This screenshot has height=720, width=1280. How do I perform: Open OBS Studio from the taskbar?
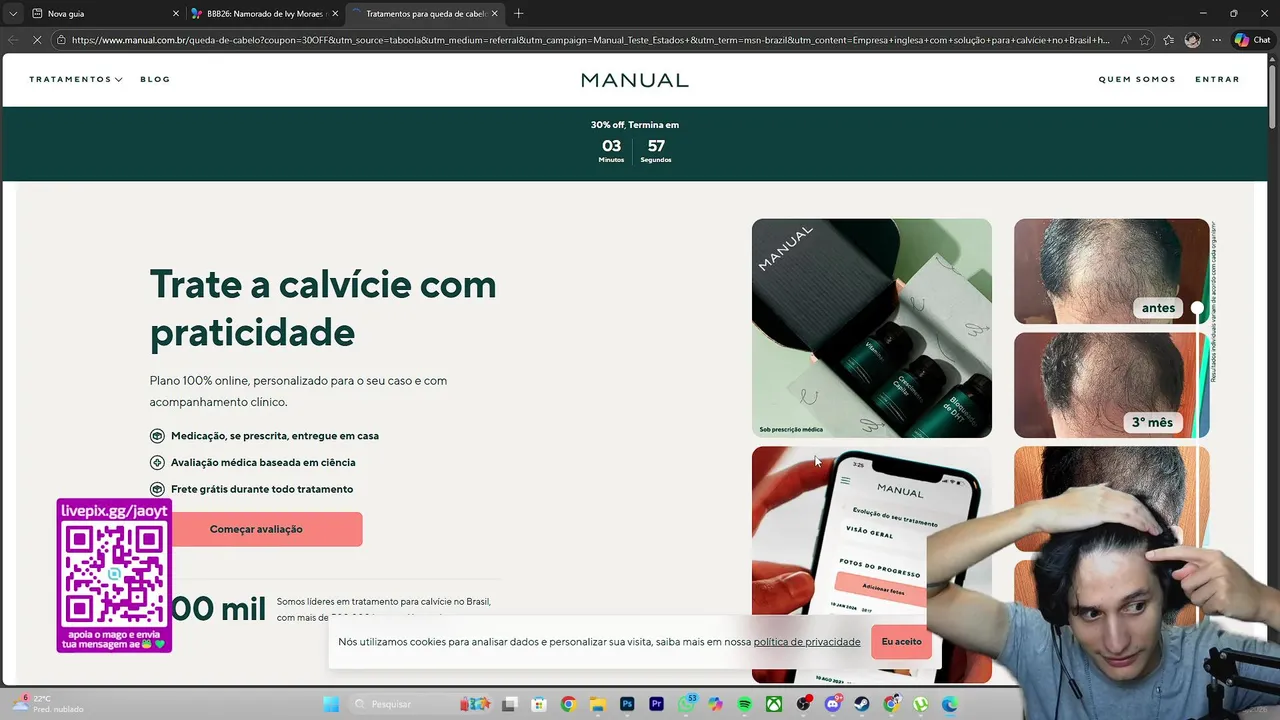click(x=803, y=704)
